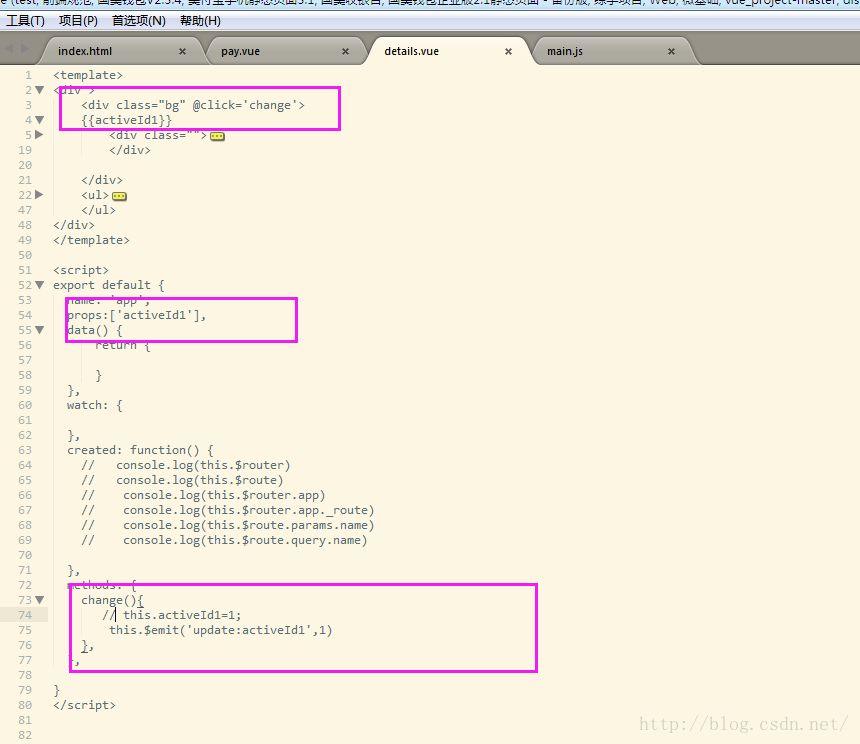Close the pay.vue tab

(346, 51)
